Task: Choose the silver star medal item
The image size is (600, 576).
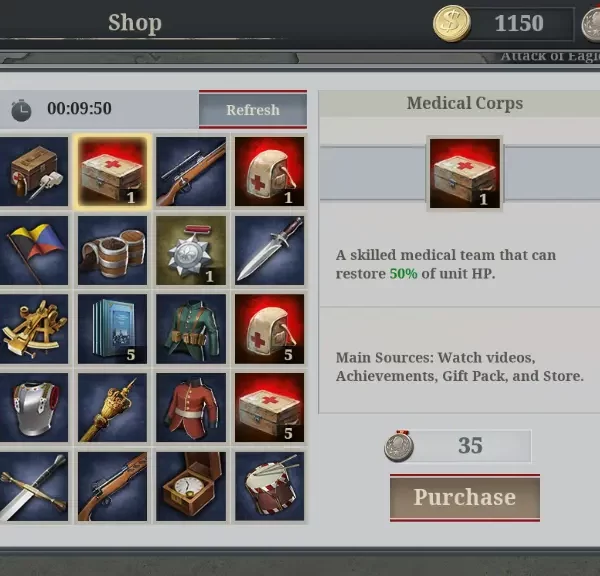Action: click(x=191, y=250)
